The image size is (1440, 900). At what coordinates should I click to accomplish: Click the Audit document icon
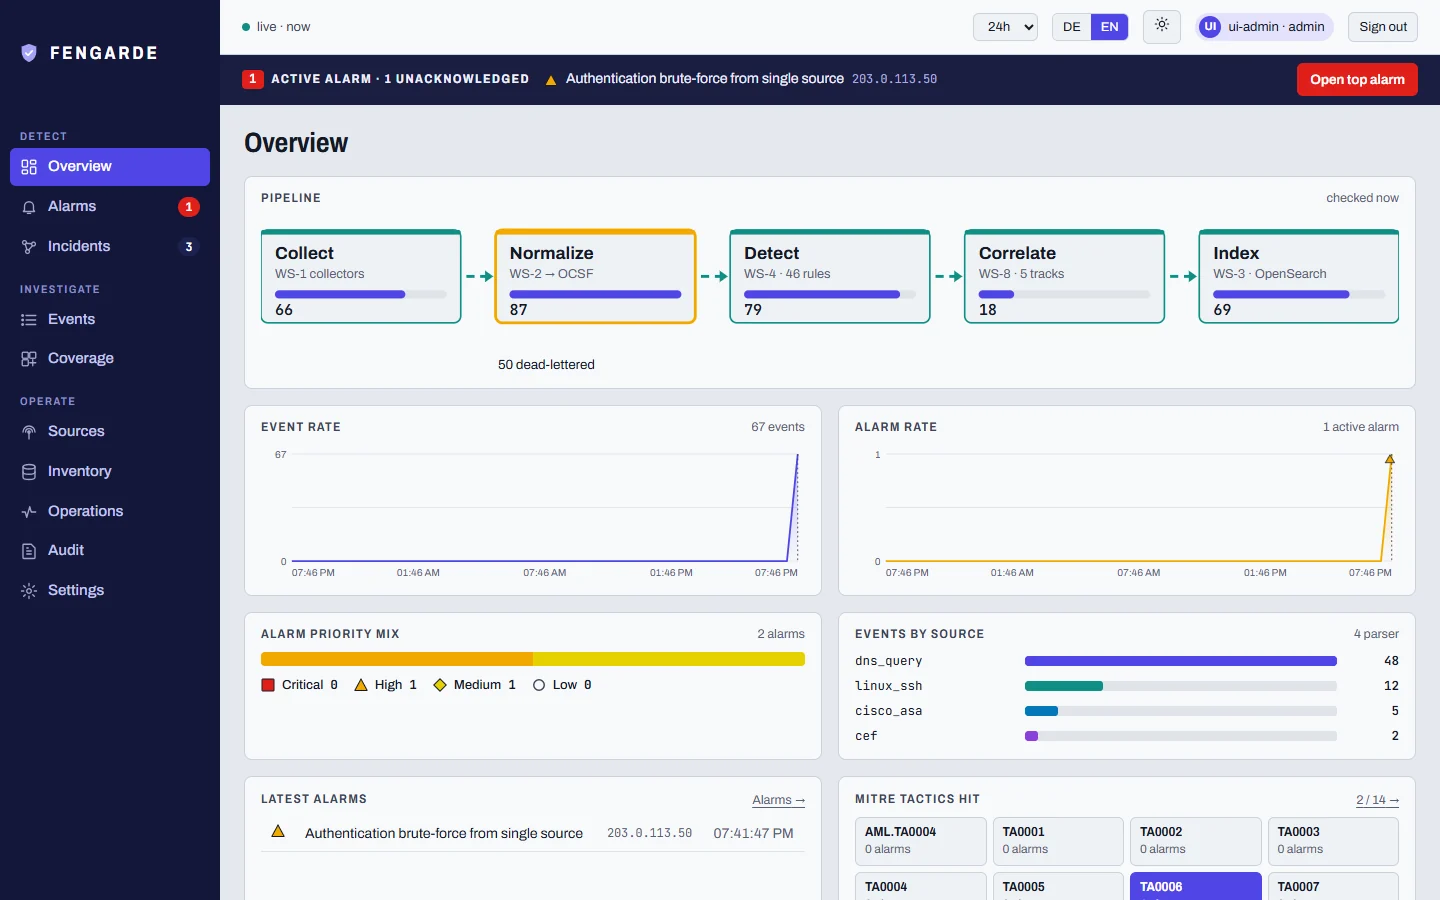(x=29, y=551)
